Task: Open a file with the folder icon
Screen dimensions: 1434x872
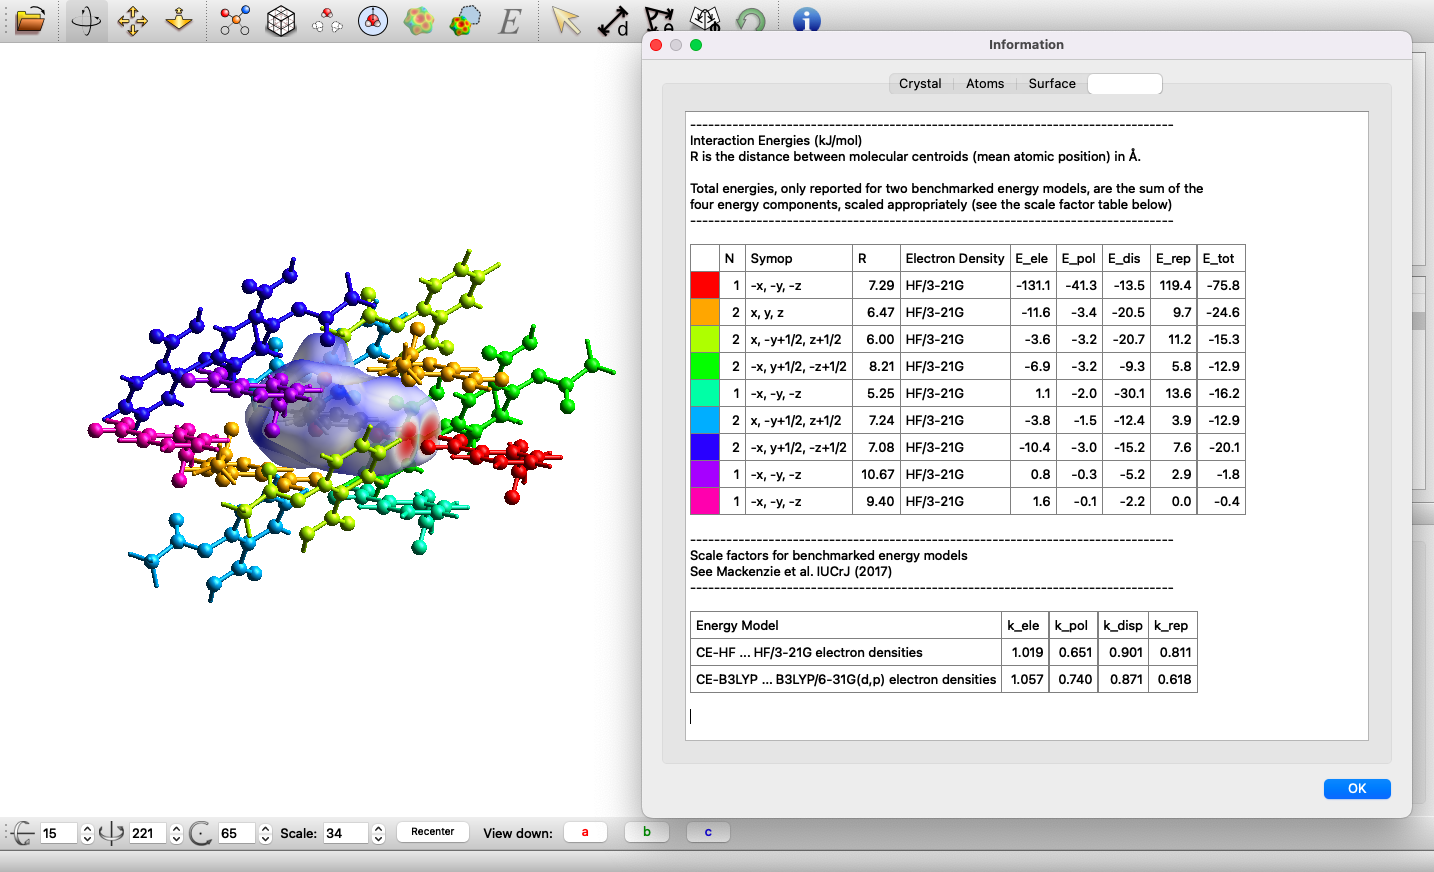Action: tap(30, 20)
